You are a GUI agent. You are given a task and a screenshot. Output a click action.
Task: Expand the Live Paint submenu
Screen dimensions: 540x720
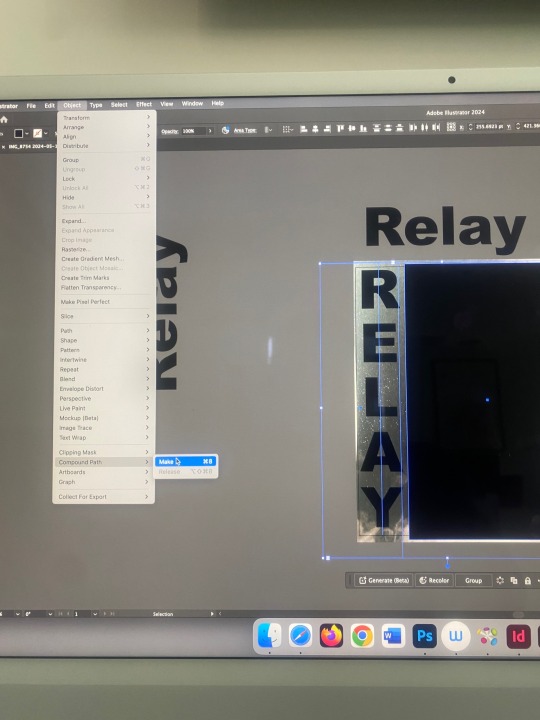(103, 408)
